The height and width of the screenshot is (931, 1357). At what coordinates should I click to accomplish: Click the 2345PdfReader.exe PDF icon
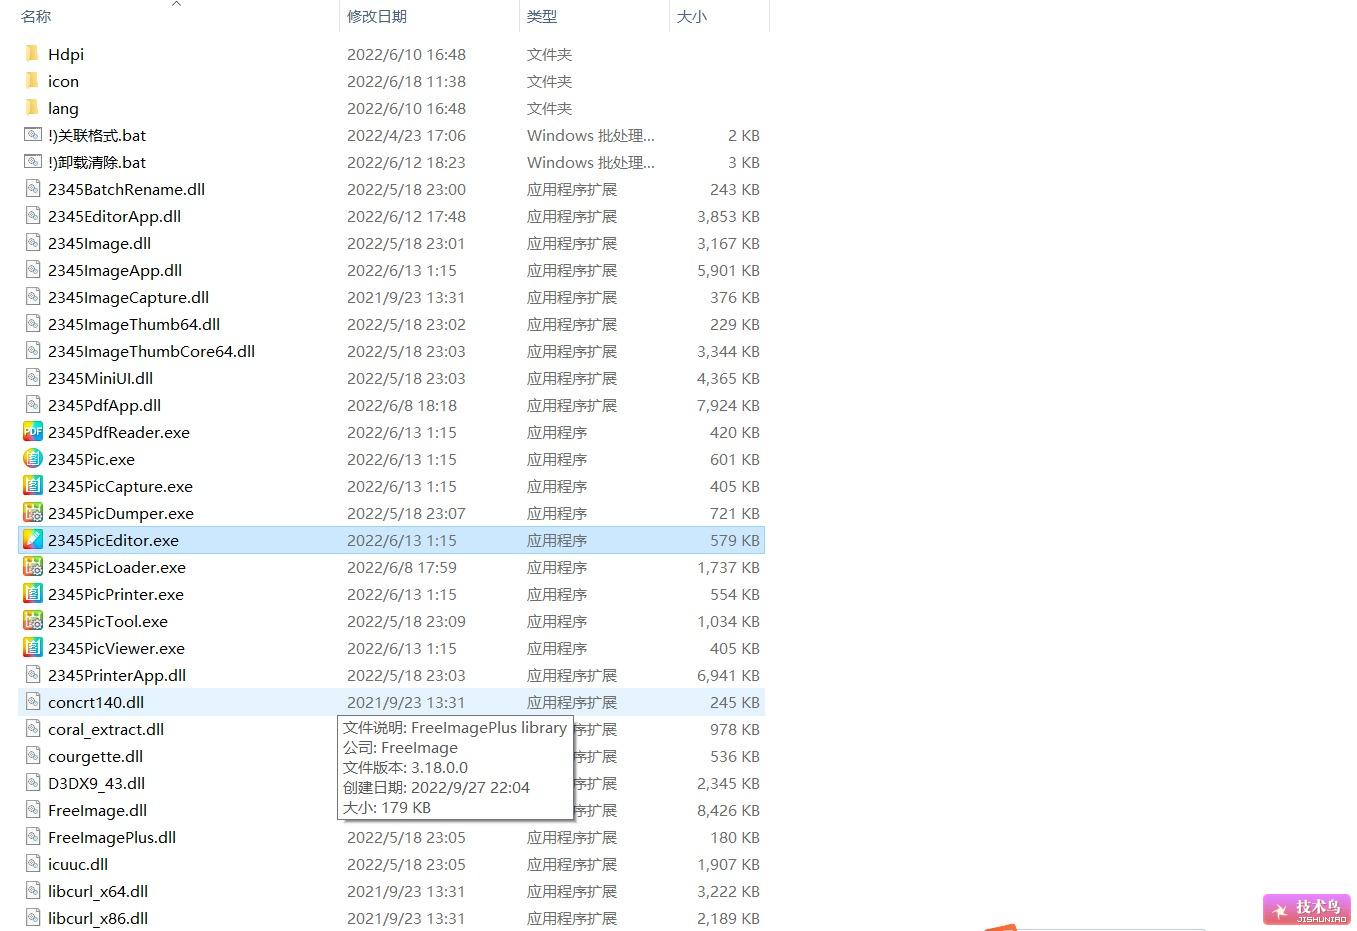coord(32,432)
